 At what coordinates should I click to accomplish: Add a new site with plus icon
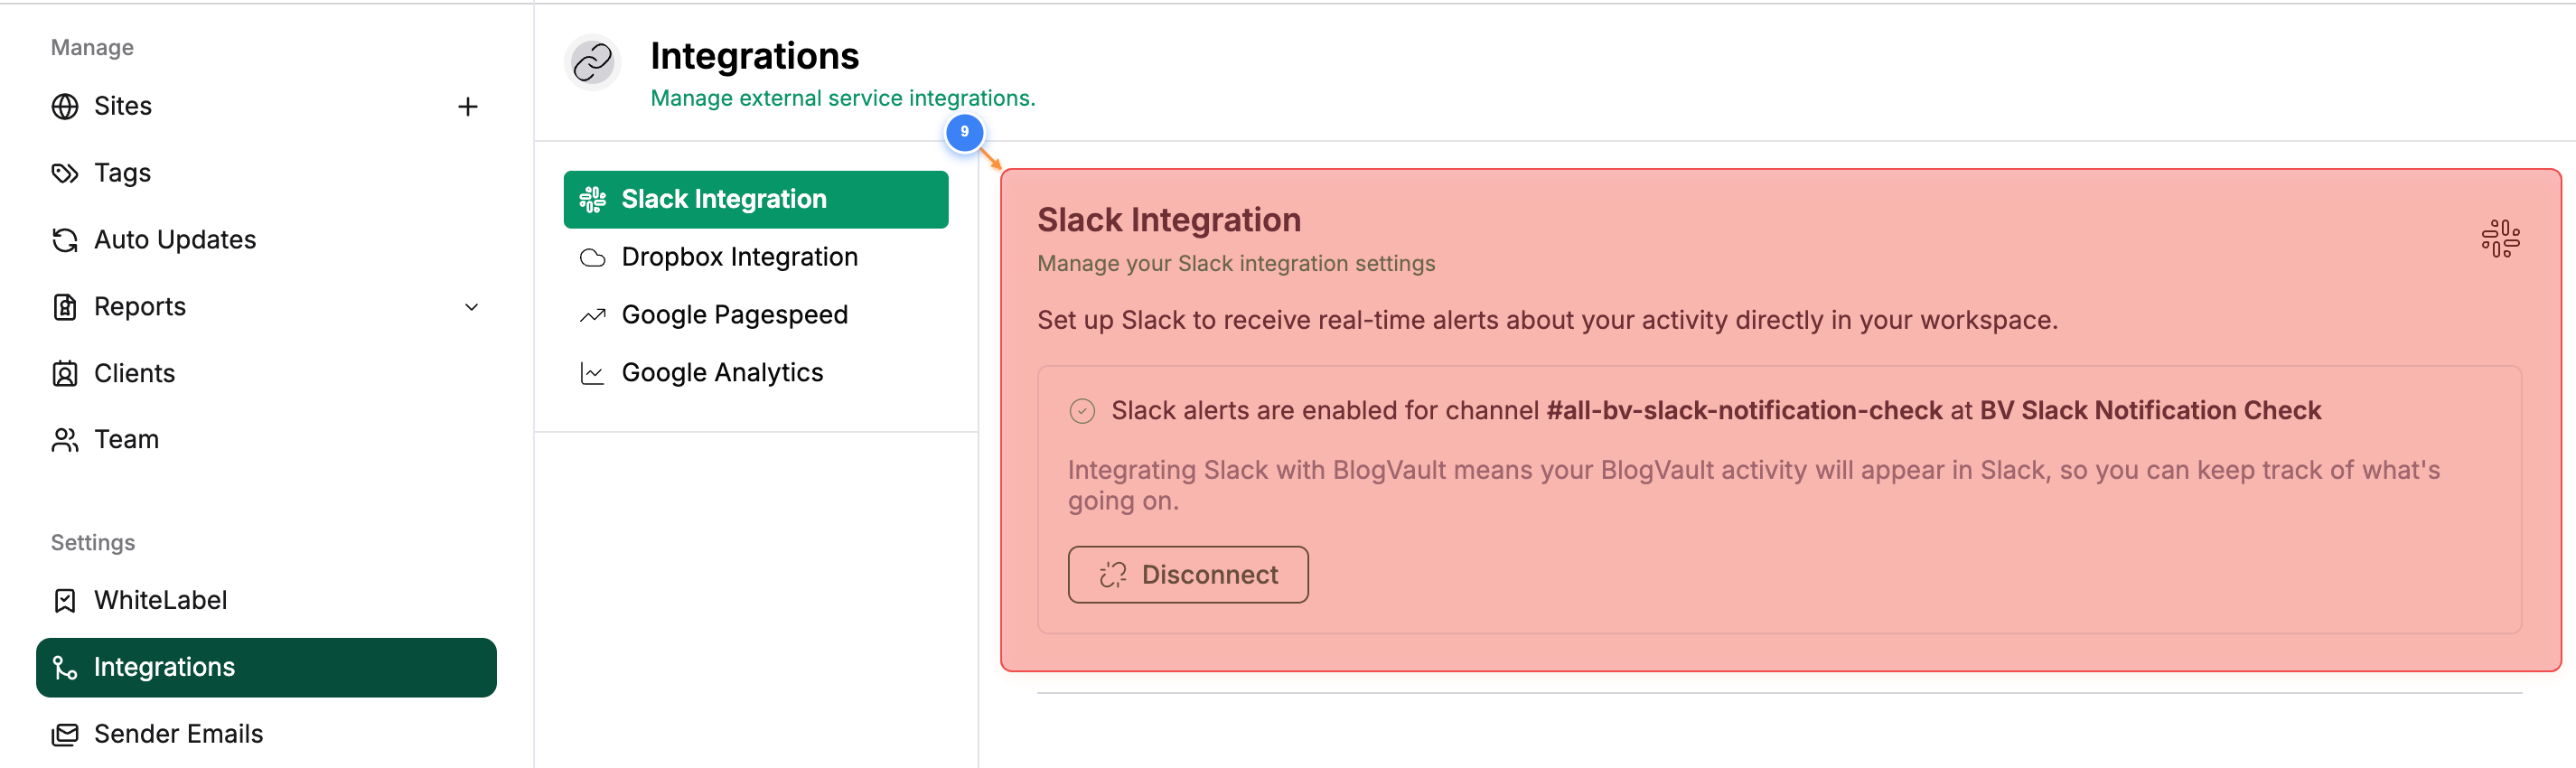pos(467,106)
